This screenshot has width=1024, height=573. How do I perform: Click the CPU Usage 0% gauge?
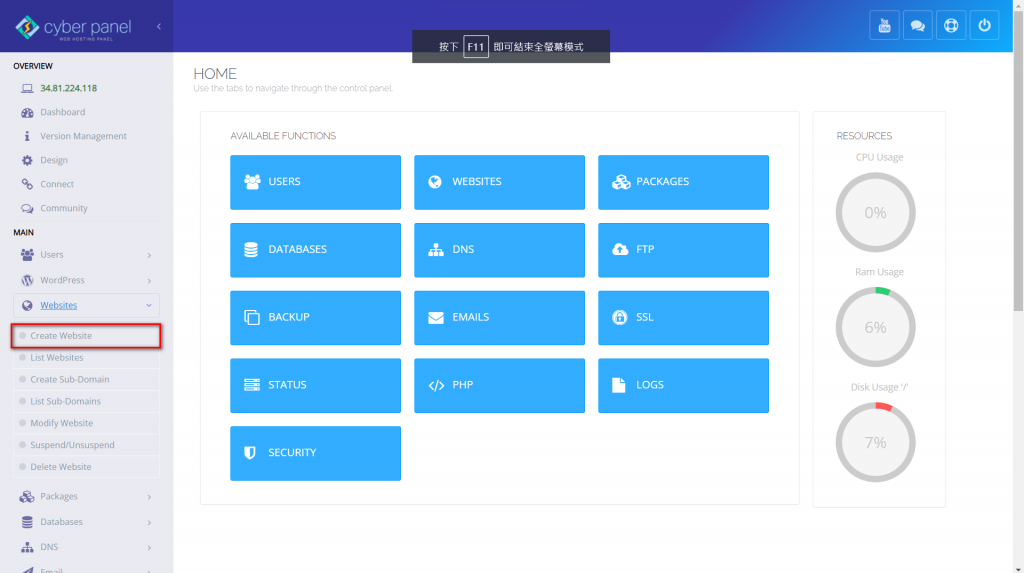[875, 212]
